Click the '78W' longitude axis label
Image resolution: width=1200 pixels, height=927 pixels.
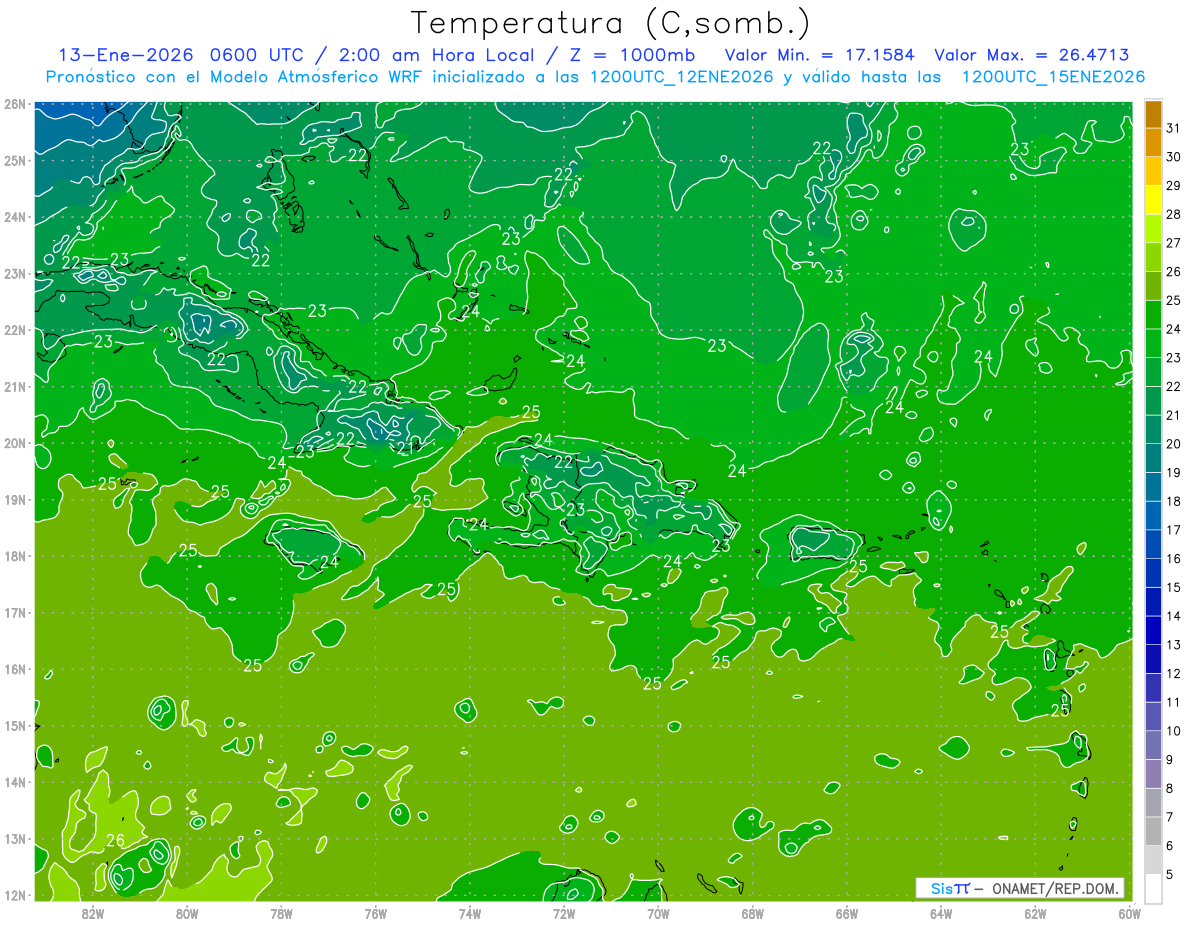pyautogui.click(x=282, y=913)
